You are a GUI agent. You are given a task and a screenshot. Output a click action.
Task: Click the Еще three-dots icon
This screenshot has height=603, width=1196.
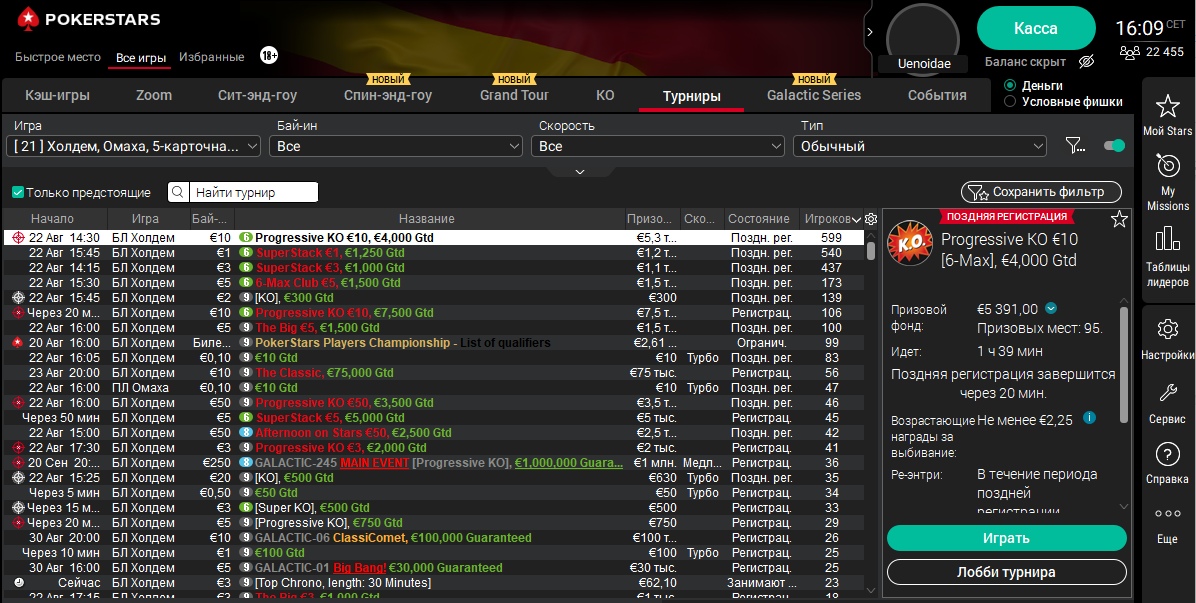point(1167,514)
